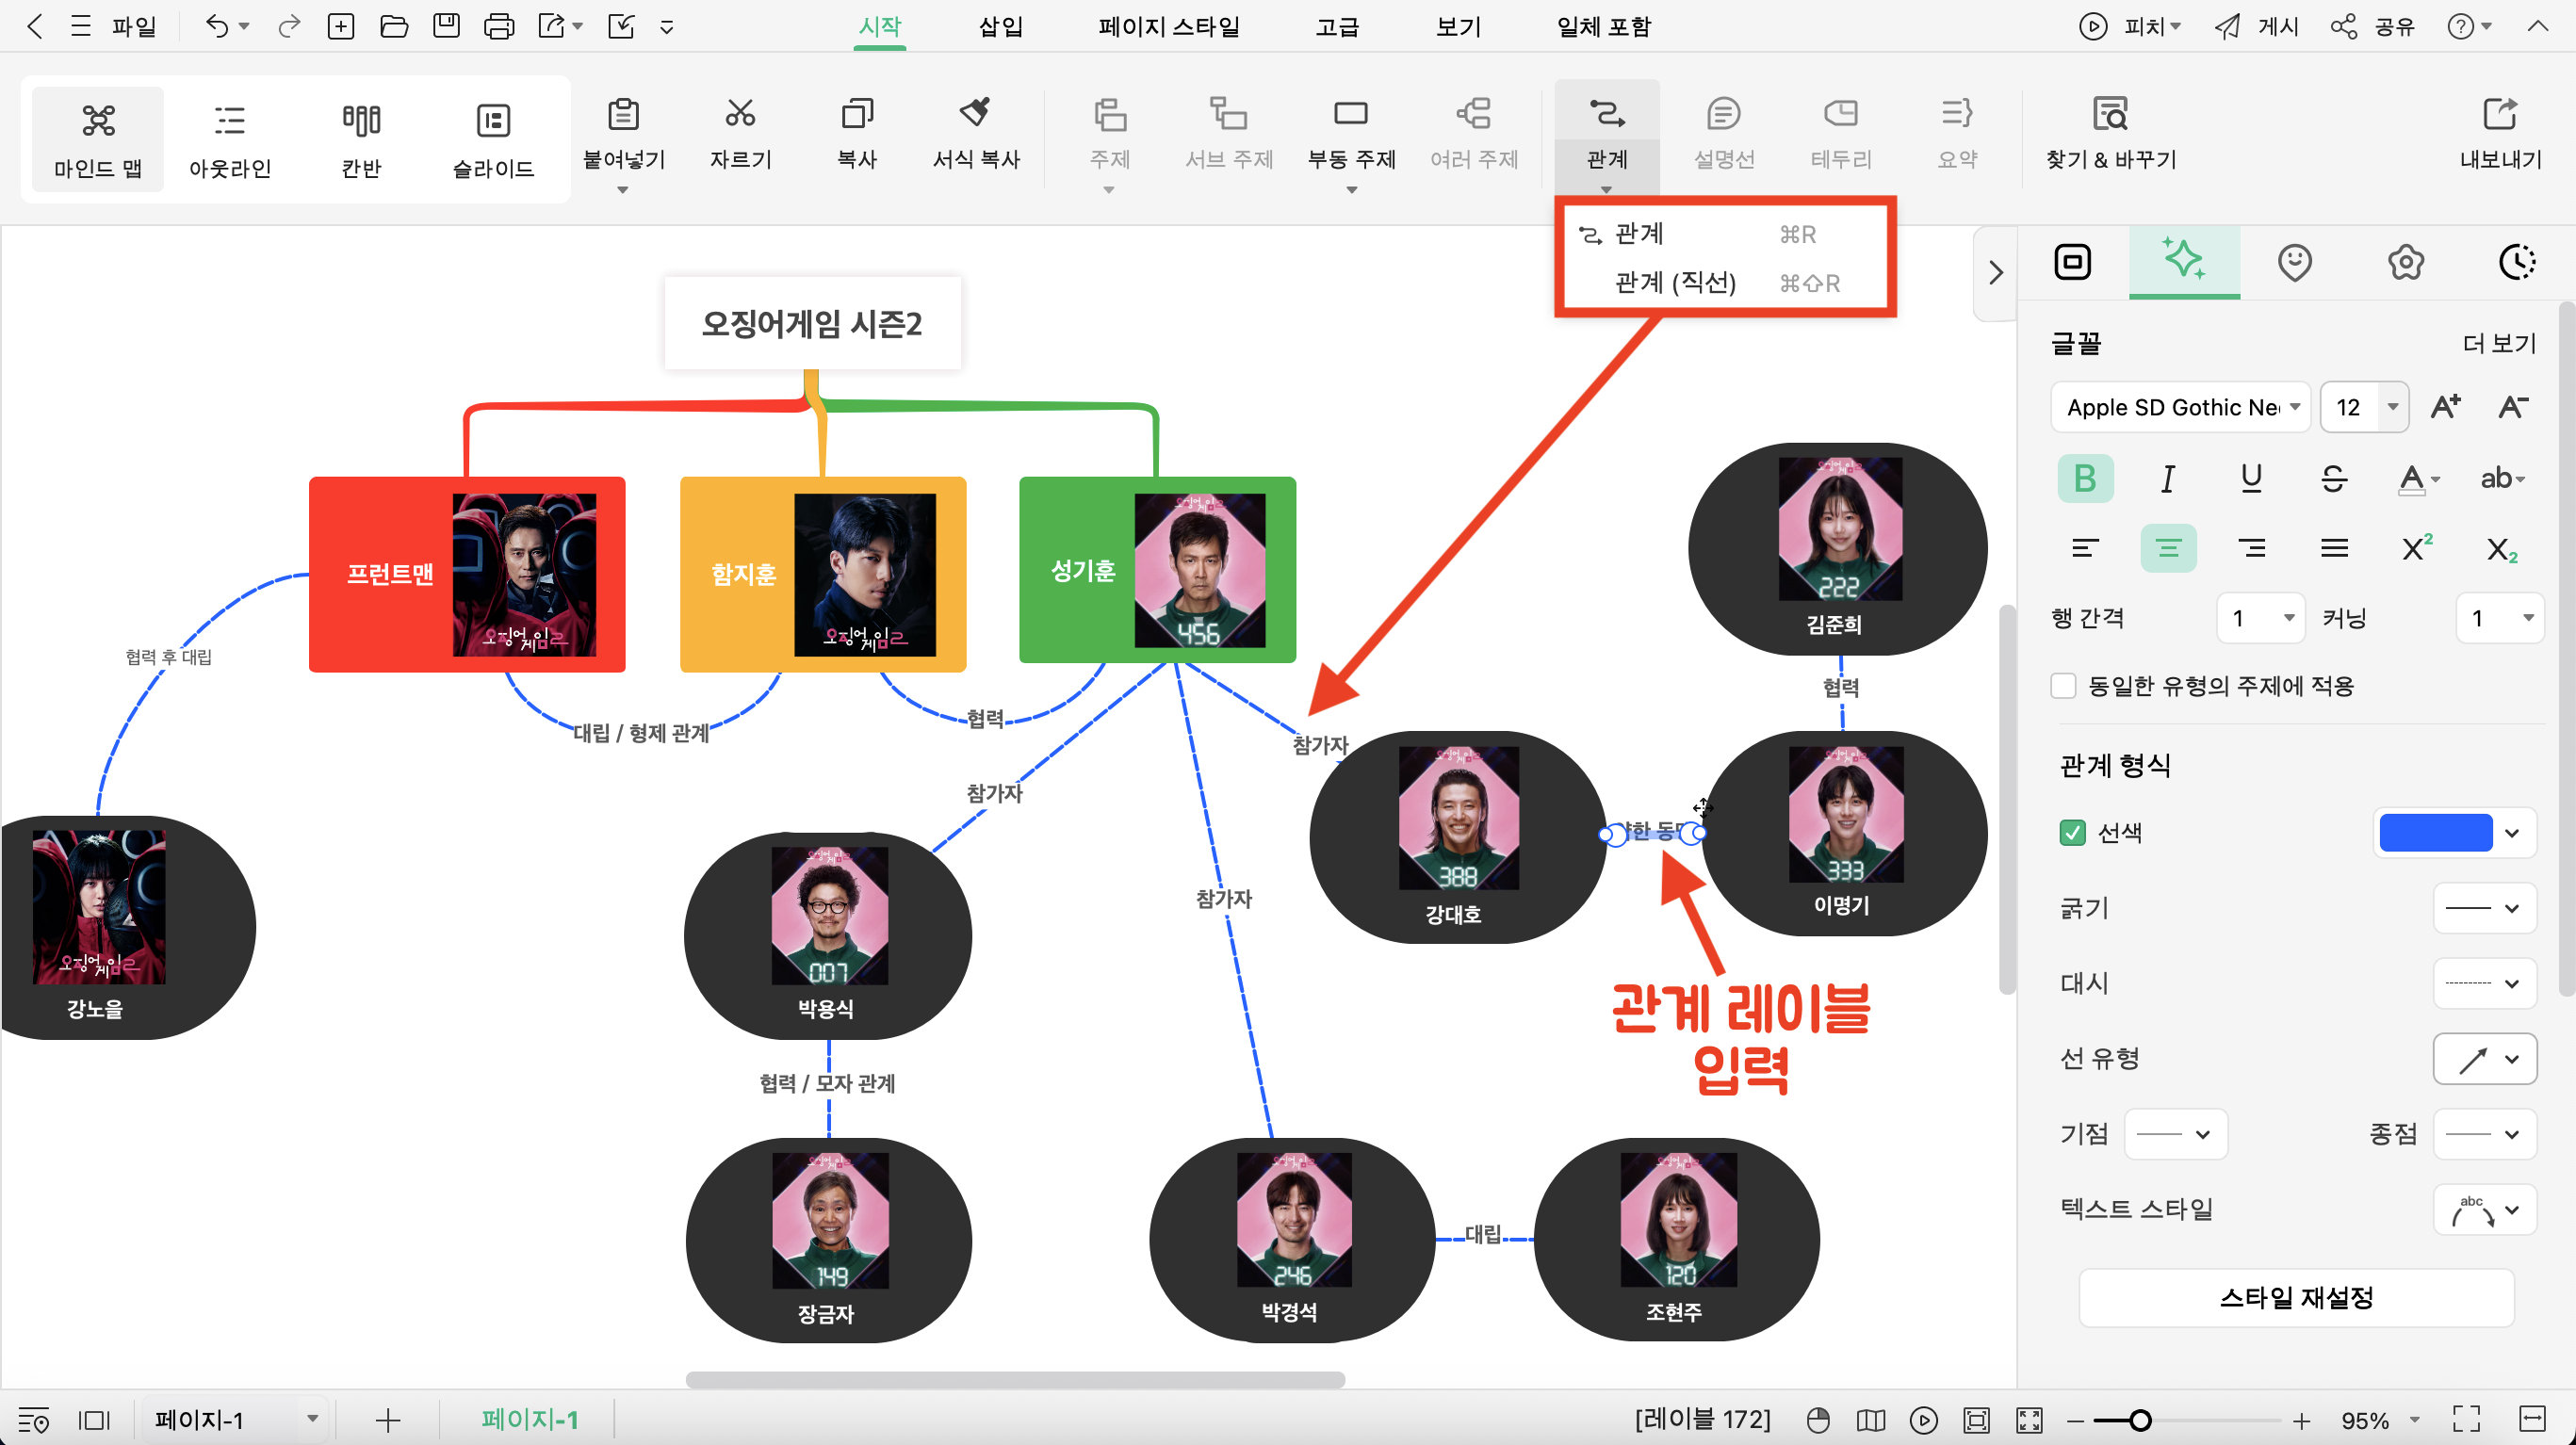
Task: Click the Undo arrow icon
Action: click(x=217, y=26)
